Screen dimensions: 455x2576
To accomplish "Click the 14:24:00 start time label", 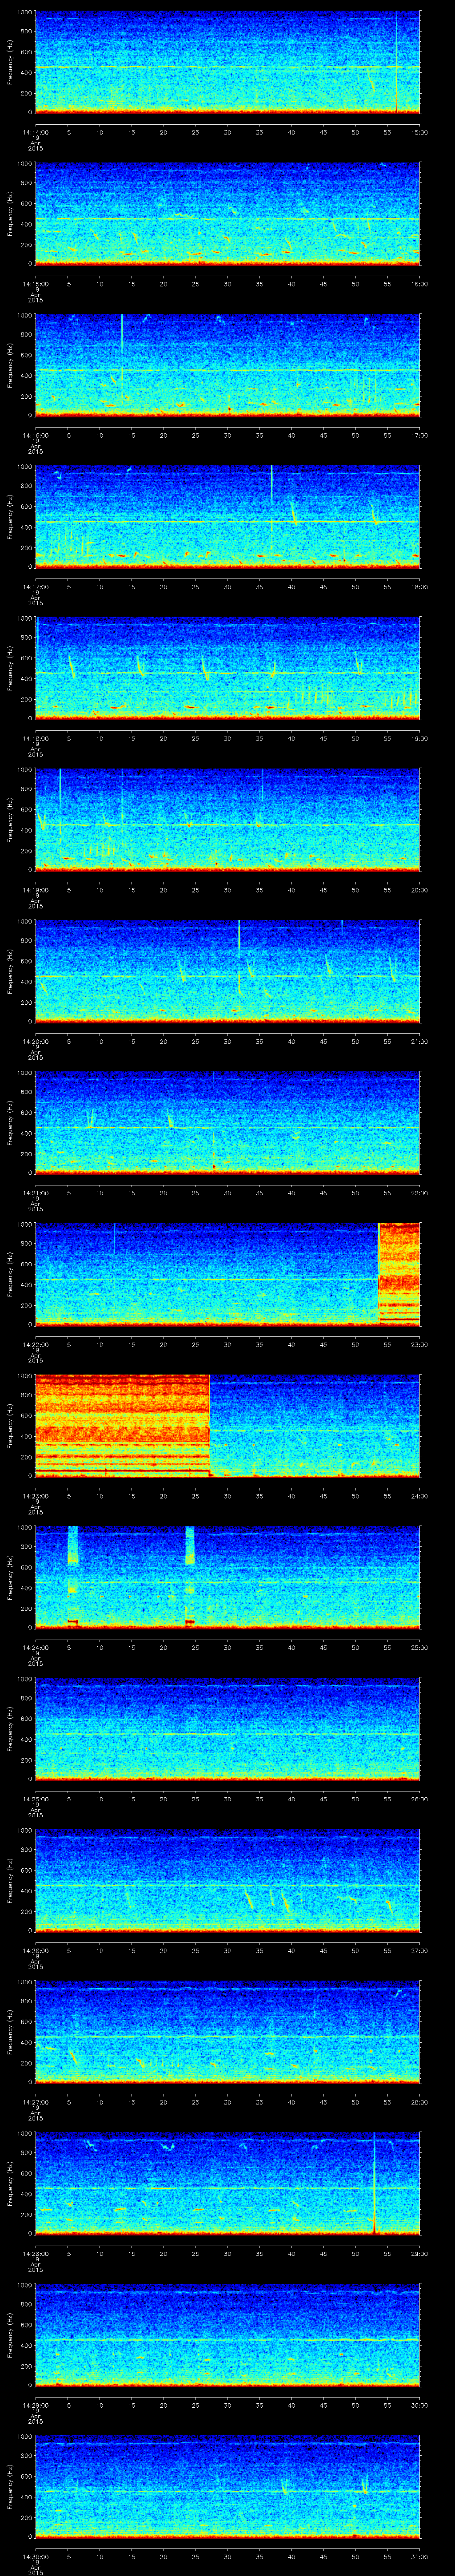I will coord(35,1647).
